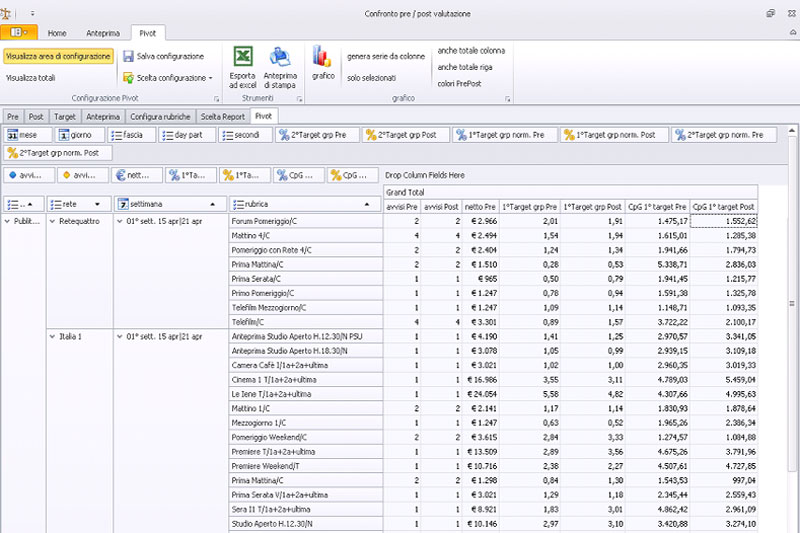Screen dimensions: 800x533
Task: Click genera serie da colonne
Action: tap(385, 56)
